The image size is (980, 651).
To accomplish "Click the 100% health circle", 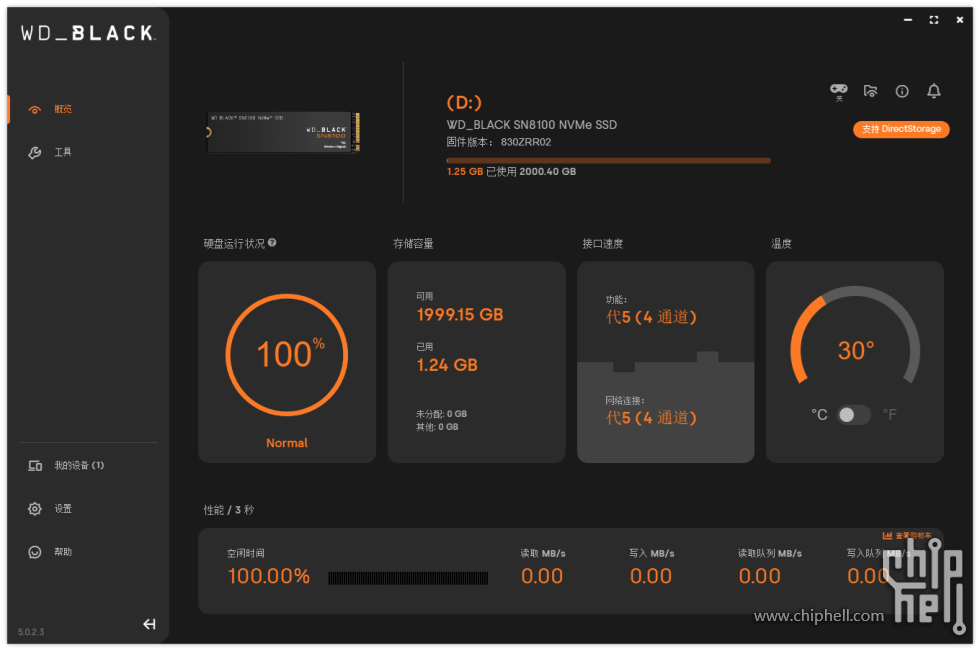I will (287, 355).
